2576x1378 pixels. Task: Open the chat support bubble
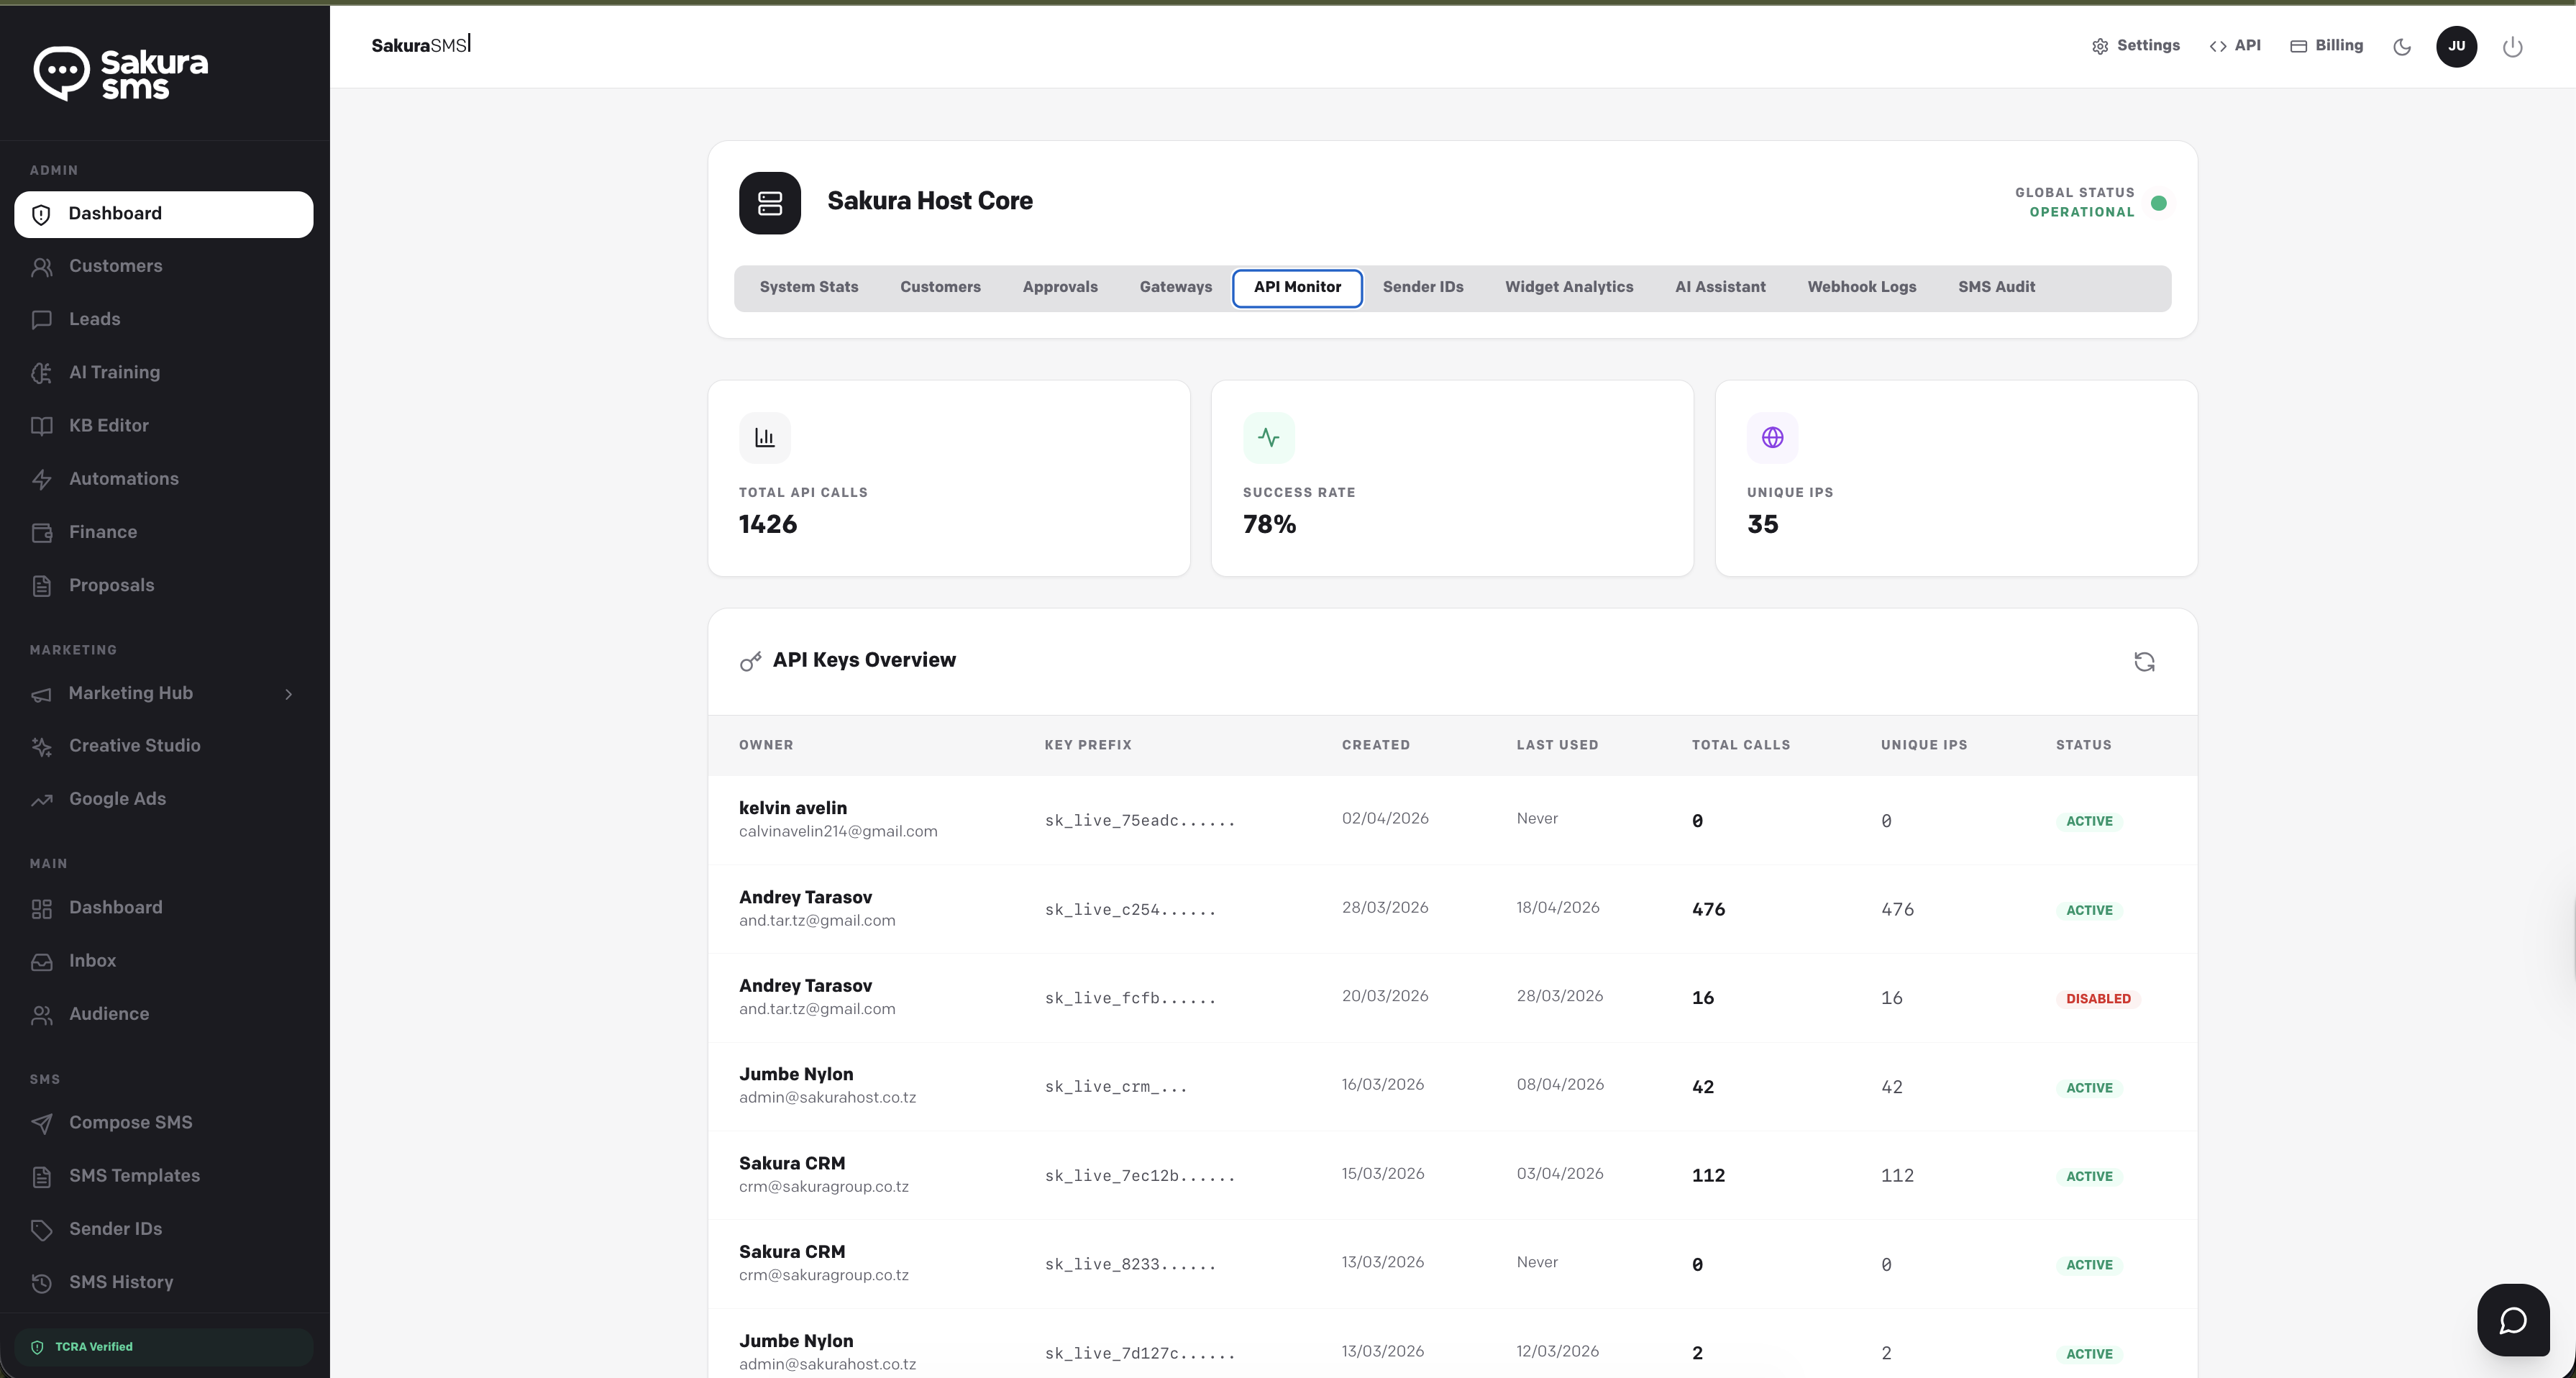2513,1320
